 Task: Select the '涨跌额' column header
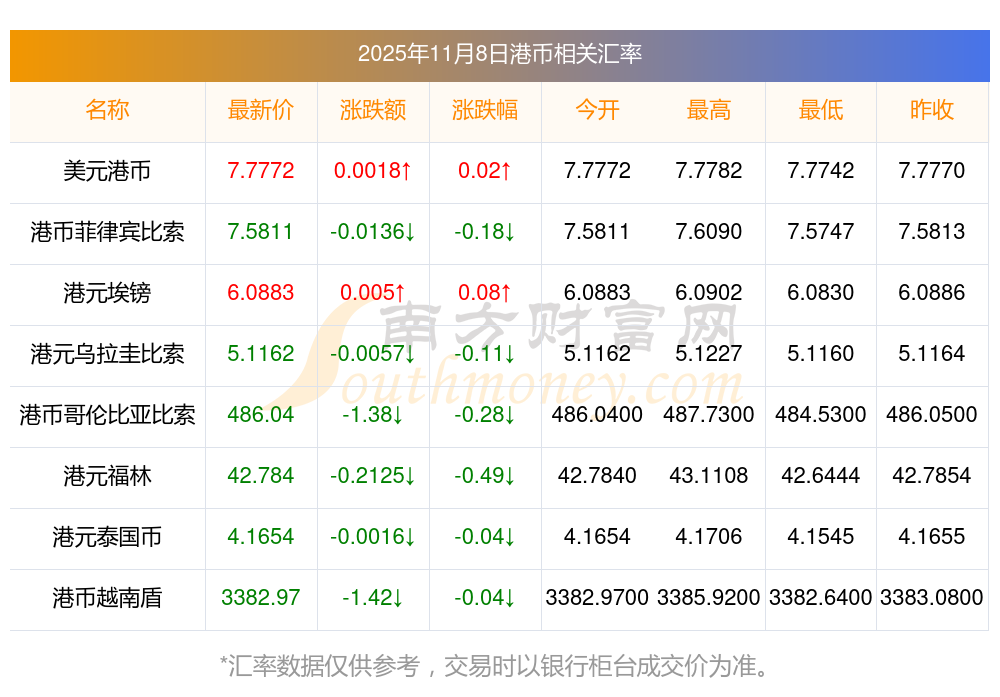point(372,110)
